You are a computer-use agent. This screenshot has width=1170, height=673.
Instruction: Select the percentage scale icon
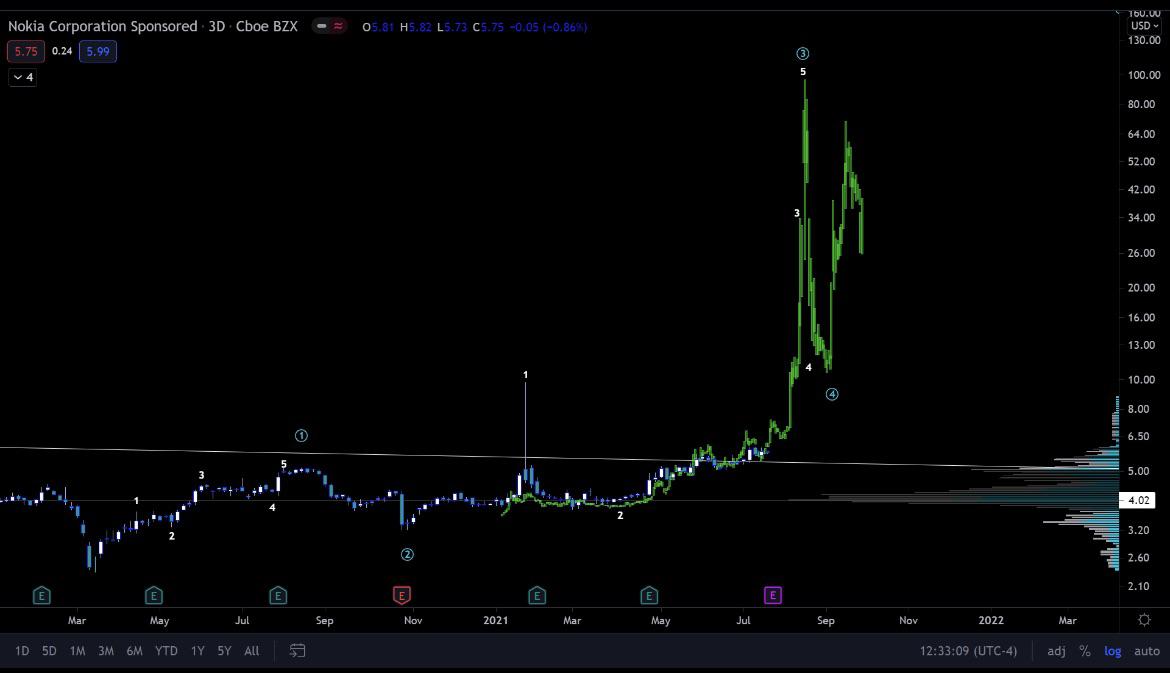[x=1084, y=651]
